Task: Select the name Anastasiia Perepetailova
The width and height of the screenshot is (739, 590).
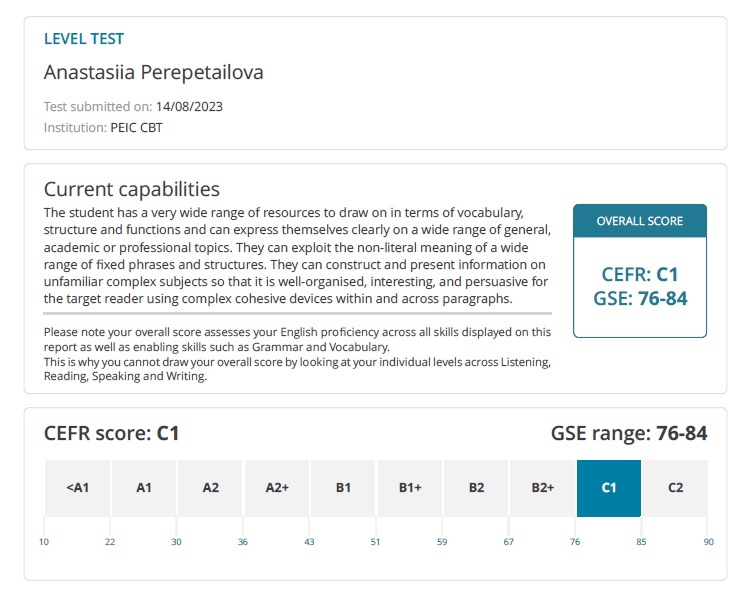Action: pyautogui.click(x=154, y=73)
